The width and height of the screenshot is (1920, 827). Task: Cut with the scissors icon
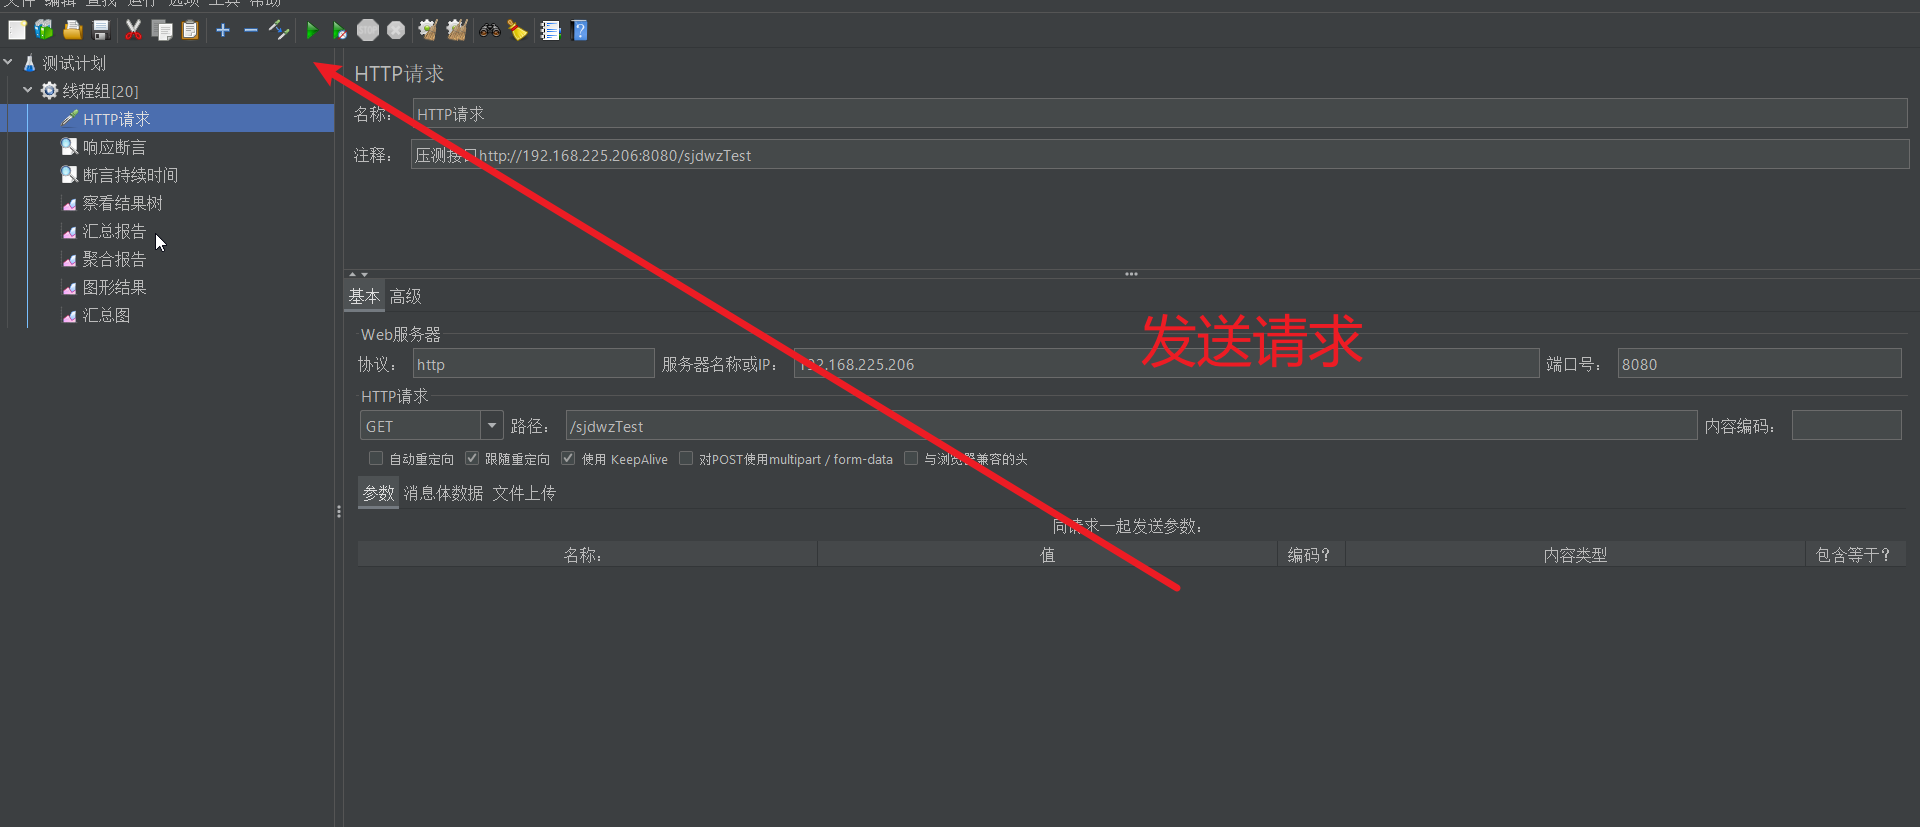[133, 30]
